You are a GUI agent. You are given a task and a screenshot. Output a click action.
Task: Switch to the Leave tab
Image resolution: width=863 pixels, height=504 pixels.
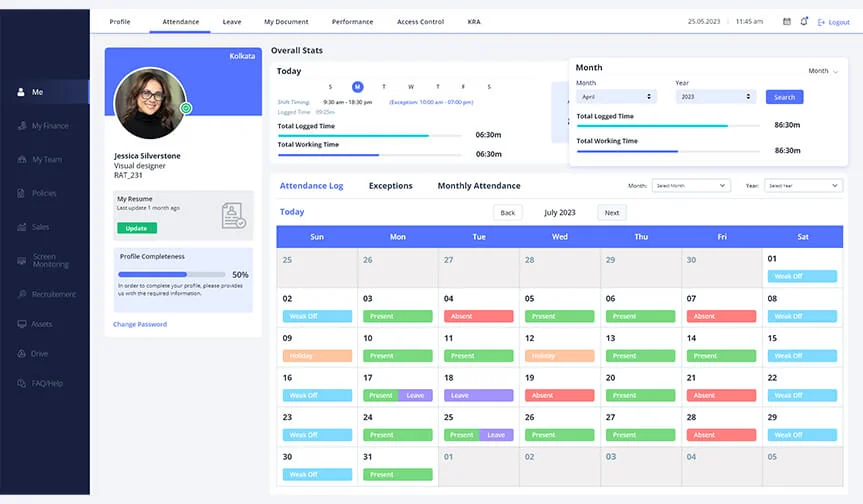(231, 21)
